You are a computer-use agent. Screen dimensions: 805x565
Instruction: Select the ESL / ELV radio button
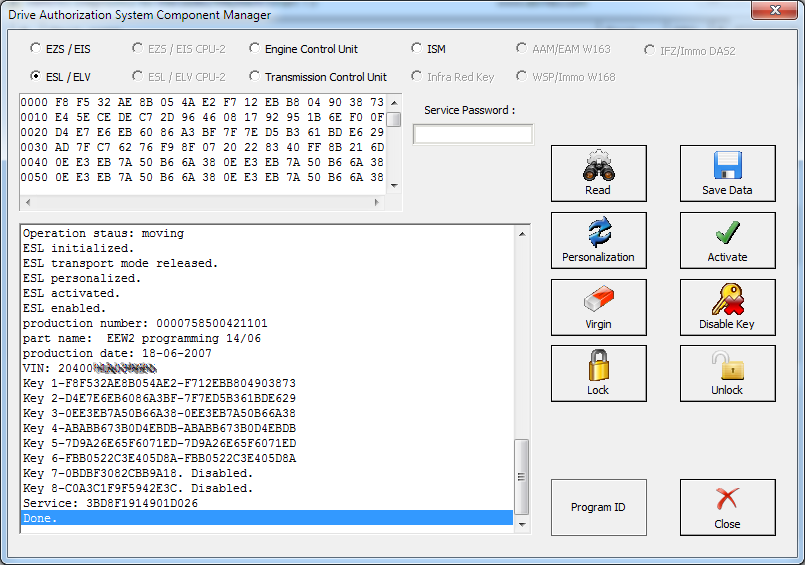pos(35,76)
